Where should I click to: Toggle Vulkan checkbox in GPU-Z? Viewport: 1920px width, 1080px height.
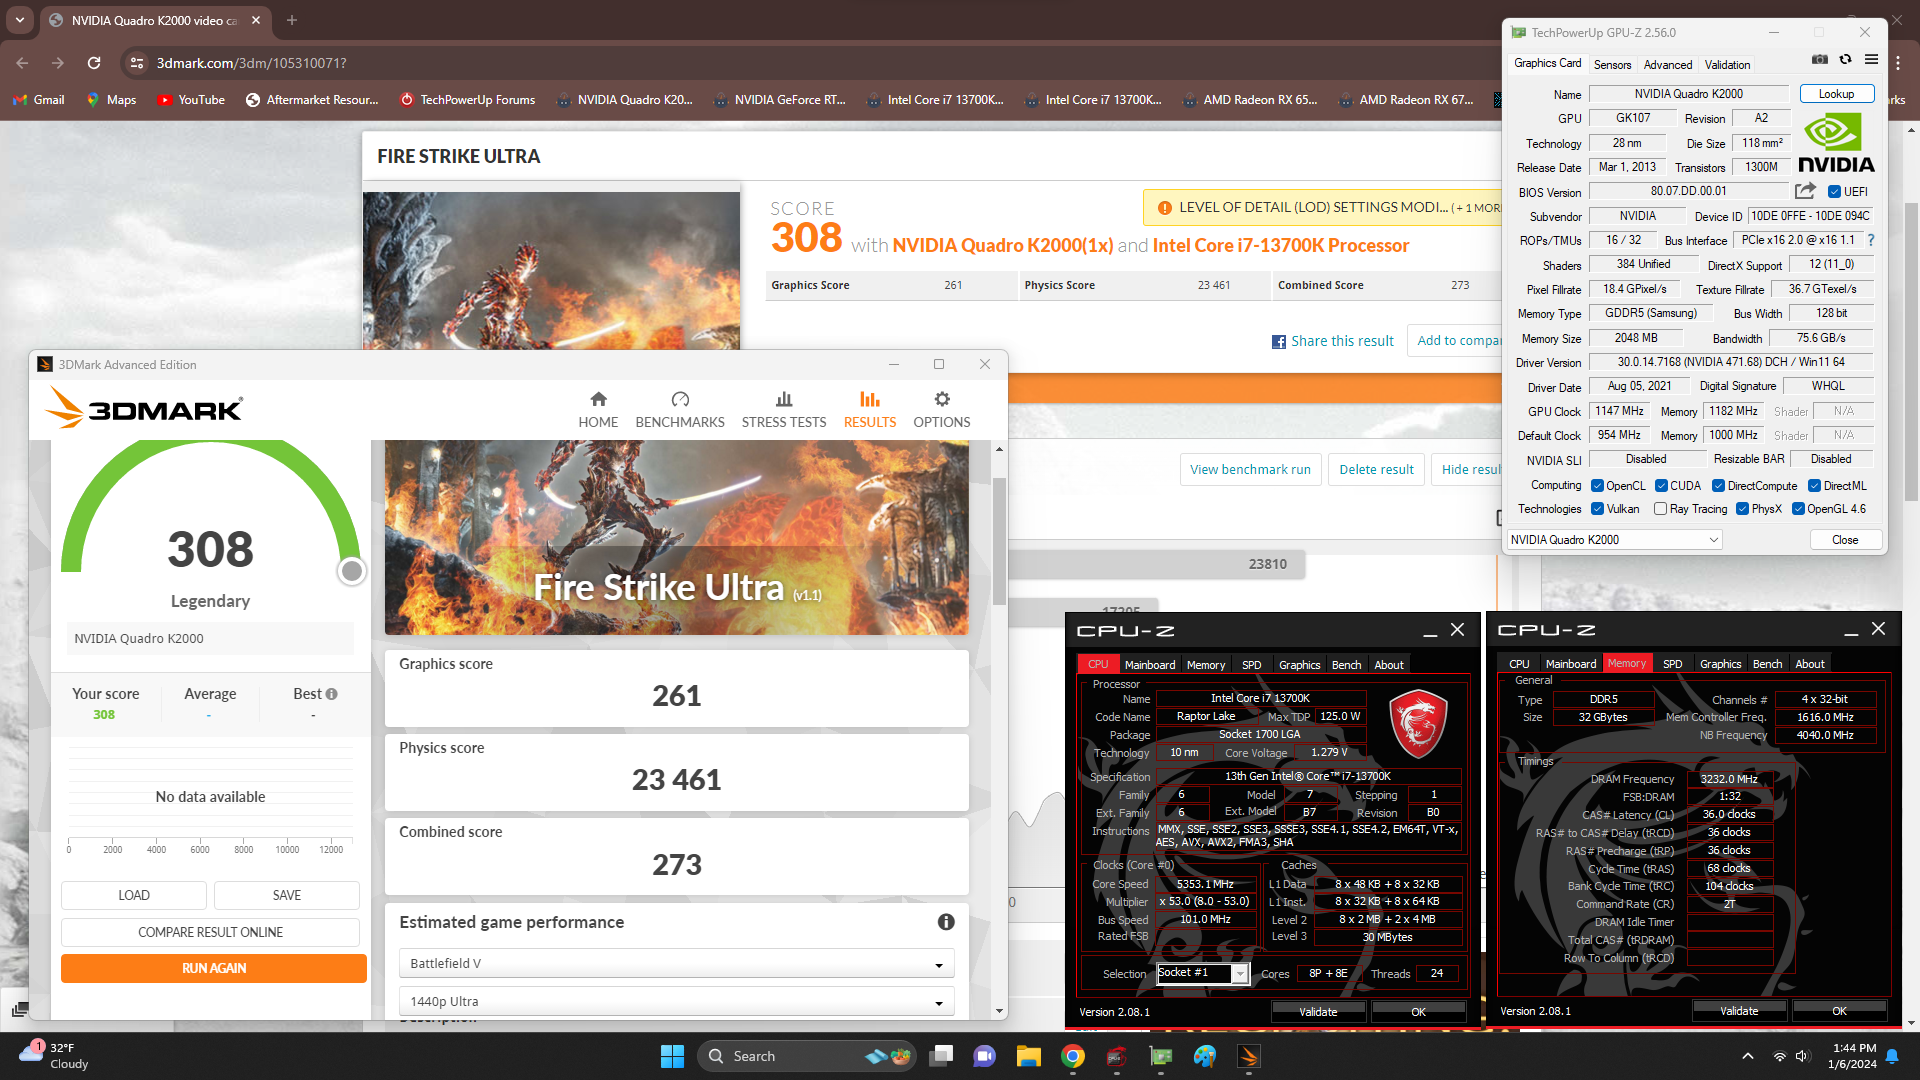click(x=1598, y=509)
